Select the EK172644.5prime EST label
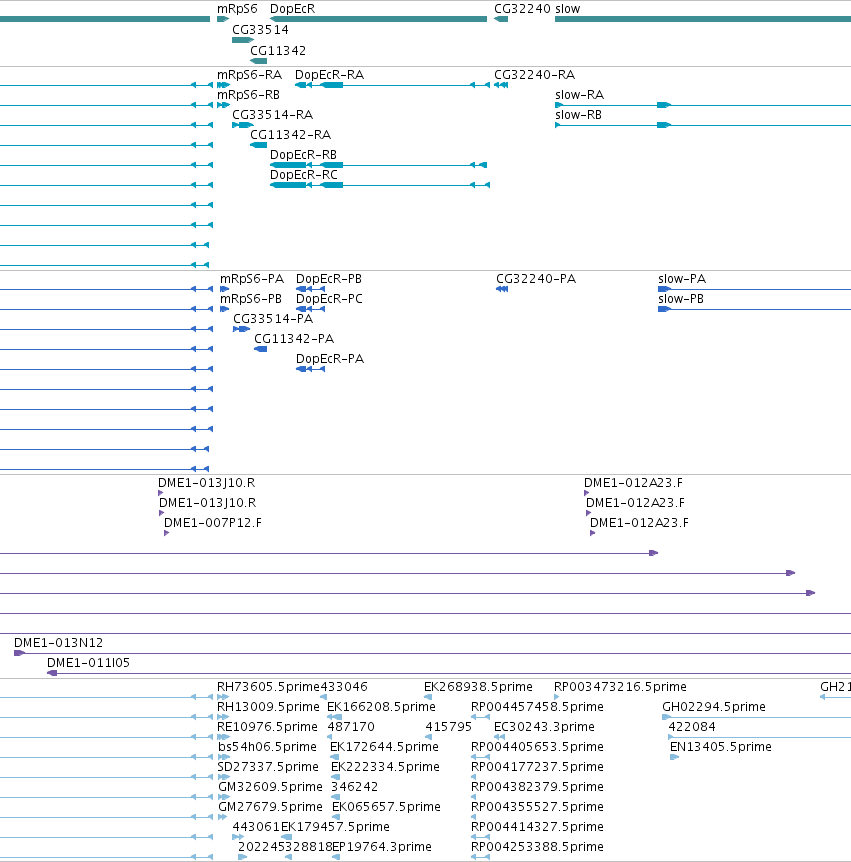This screenshot has height=862, width=851. click(x=384, y=747)
